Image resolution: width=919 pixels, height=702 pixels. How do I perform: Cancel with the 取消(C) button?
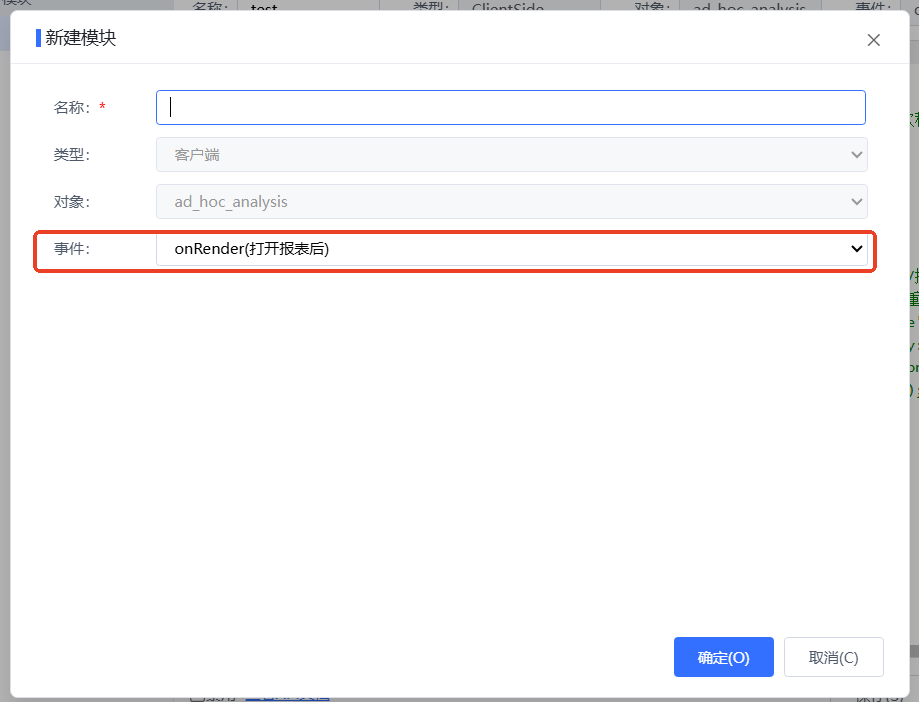[833, 657]
